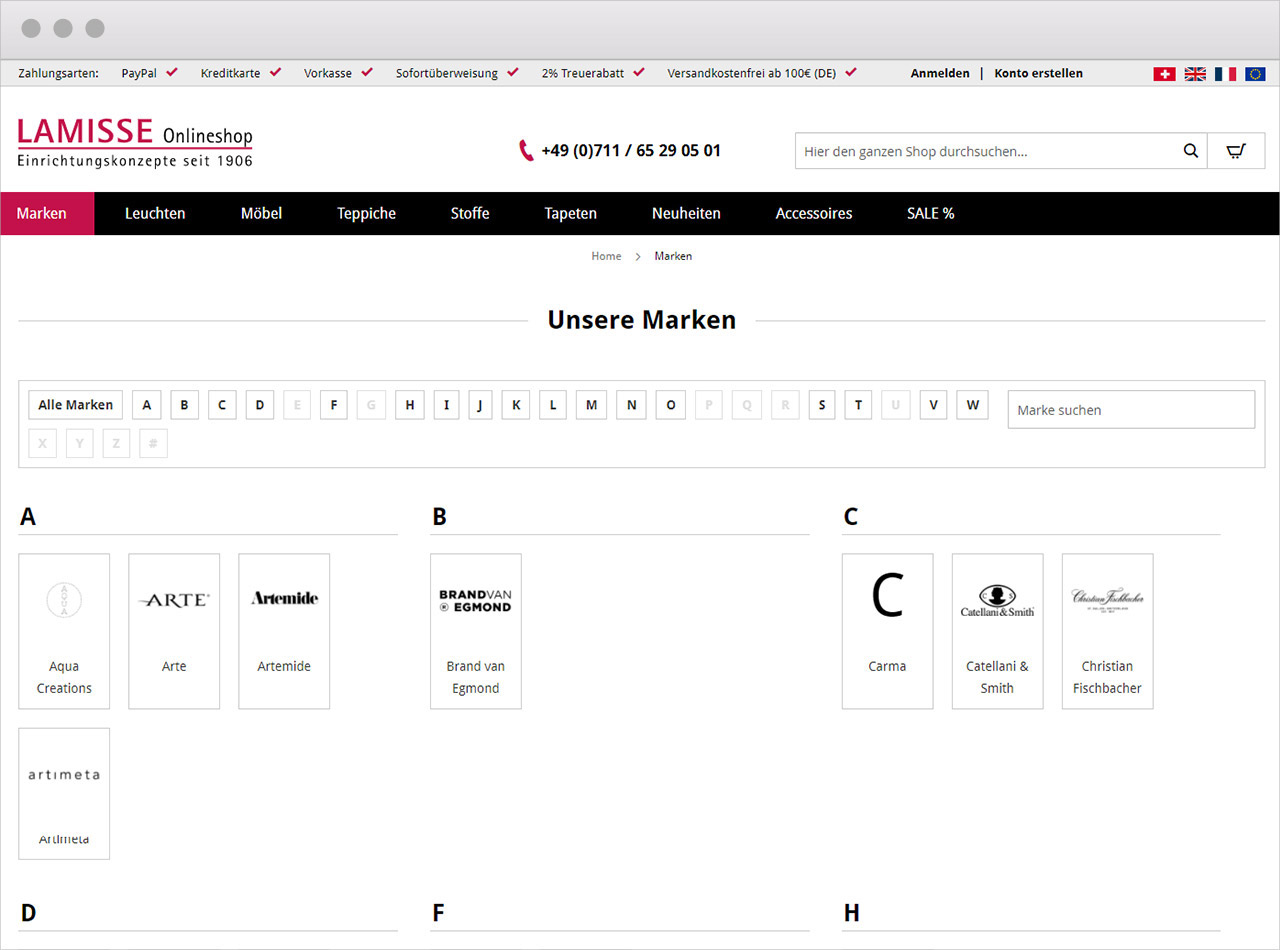Click the Versandkostenfrei ab 100€ text

click(x=752, y=73)
